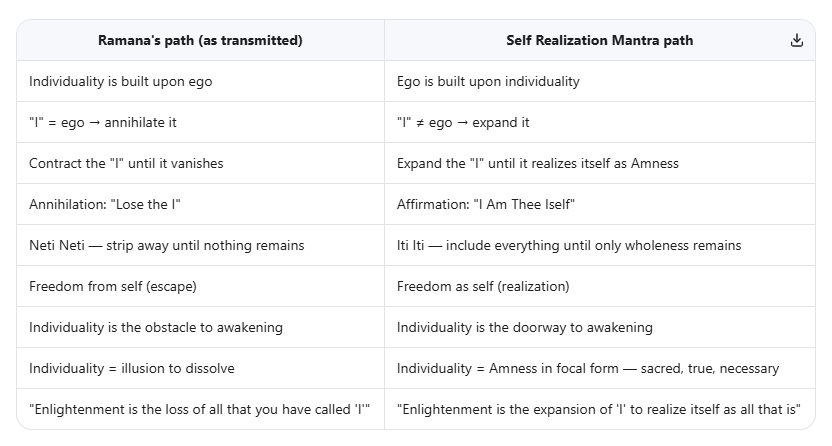Select the 'Affirmation: "I Am Thee Iself"' cell
Image resolution: width=832 pixels, height=446 pixels.
tap(487, 205)
